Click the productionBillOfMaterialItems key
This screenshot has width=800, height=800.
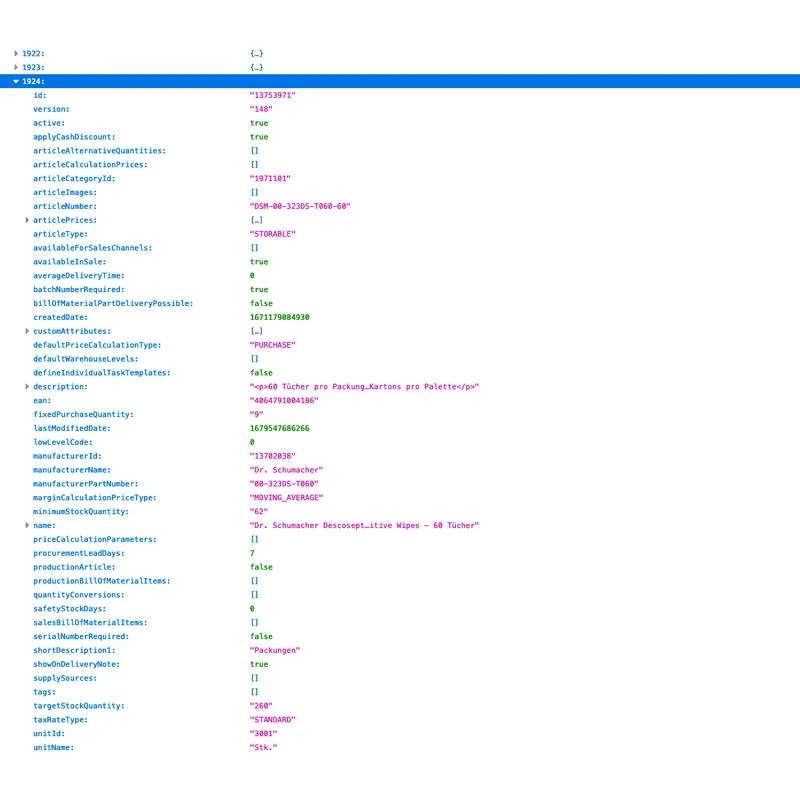(102, 581)
